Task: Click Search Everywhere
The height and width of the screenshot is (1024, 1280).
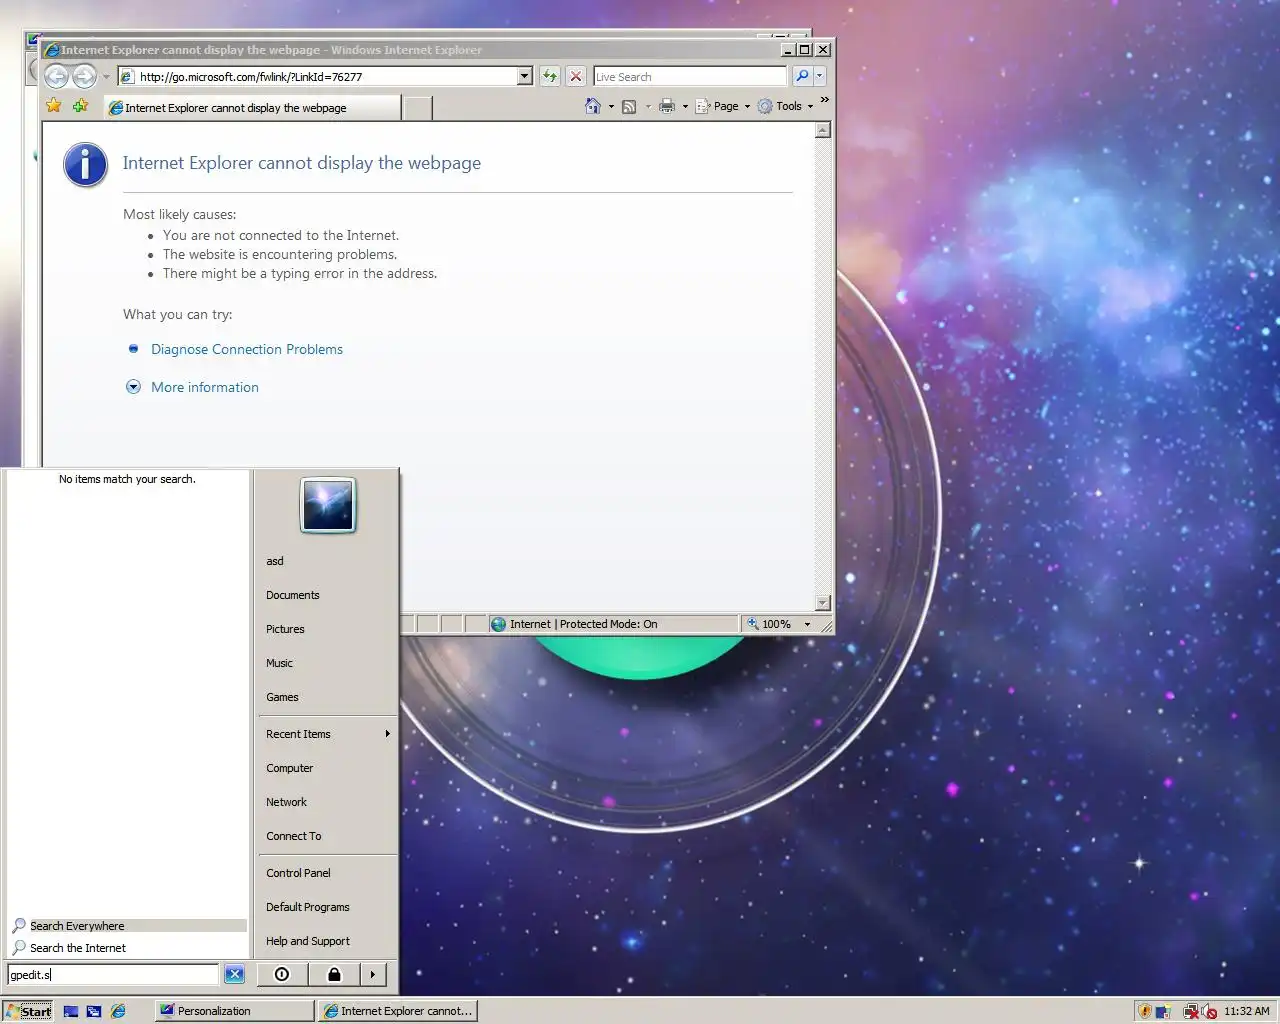Action: pos(128,926)
